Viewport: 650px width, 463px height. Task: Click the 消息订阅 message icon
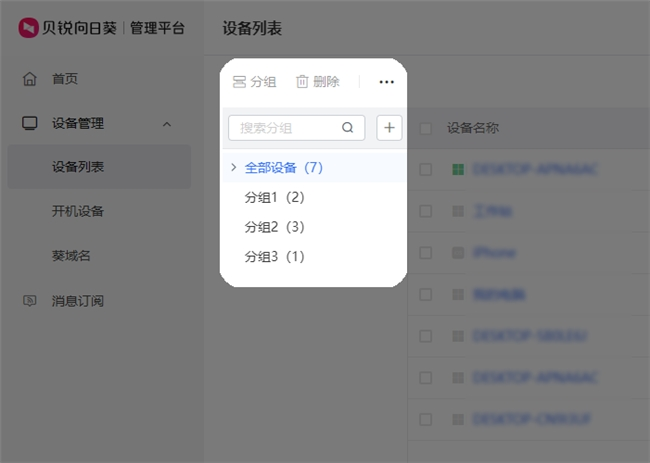pyautogui.click(x=30, y=301)
